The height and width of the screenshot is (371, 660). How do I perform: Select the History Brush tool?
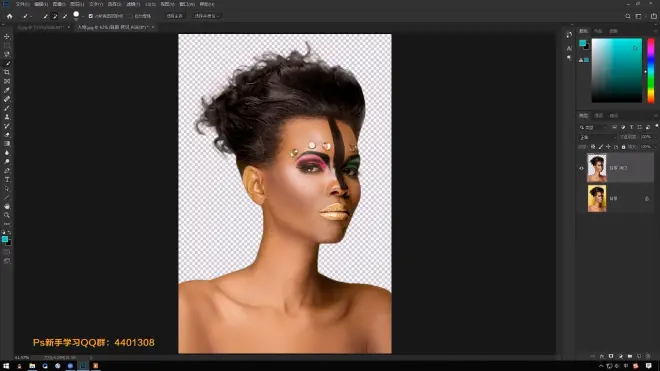7,126
